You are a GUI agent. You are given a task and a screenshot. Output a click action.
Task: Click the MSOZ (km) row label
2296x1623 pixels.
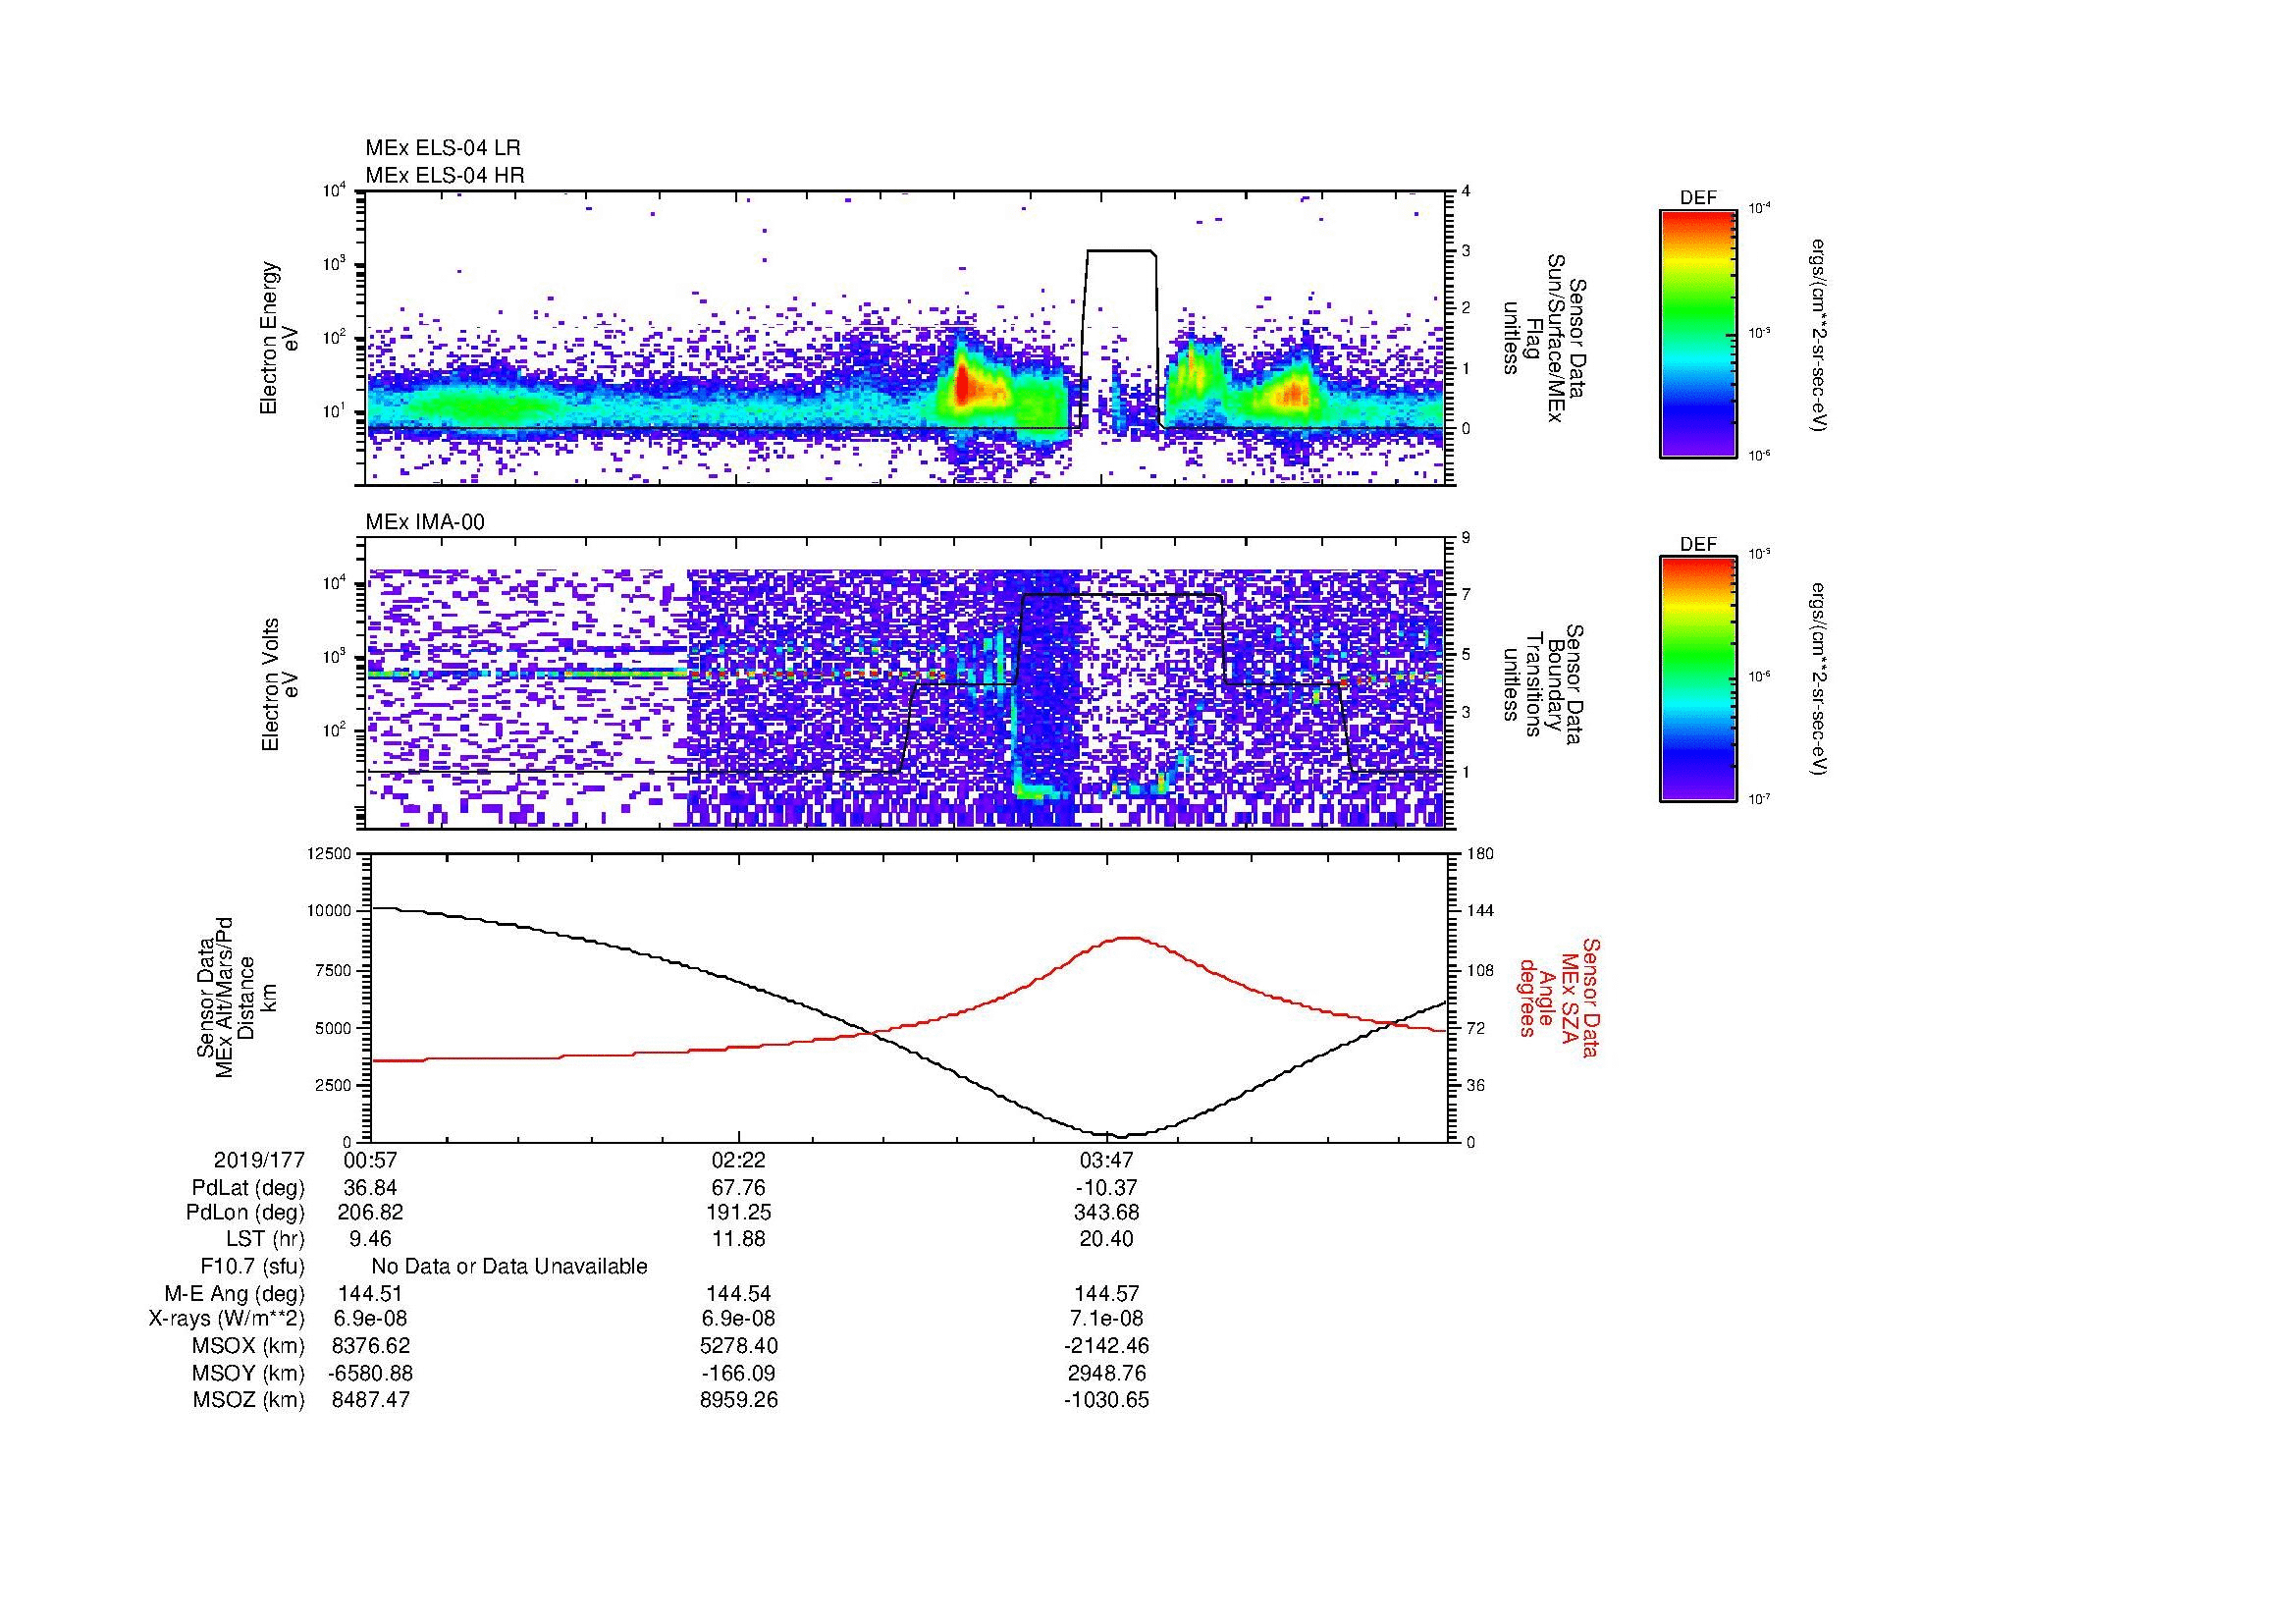[248, 1400]
